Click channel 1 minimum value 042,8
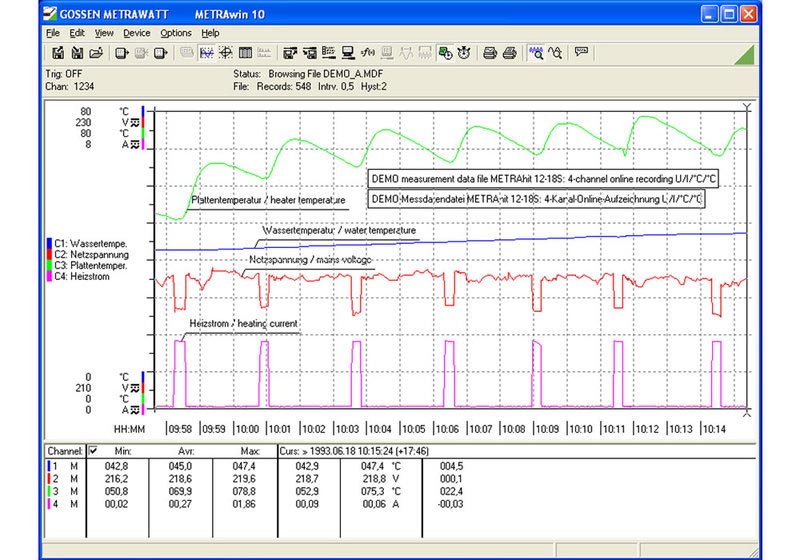 point(116,466)
